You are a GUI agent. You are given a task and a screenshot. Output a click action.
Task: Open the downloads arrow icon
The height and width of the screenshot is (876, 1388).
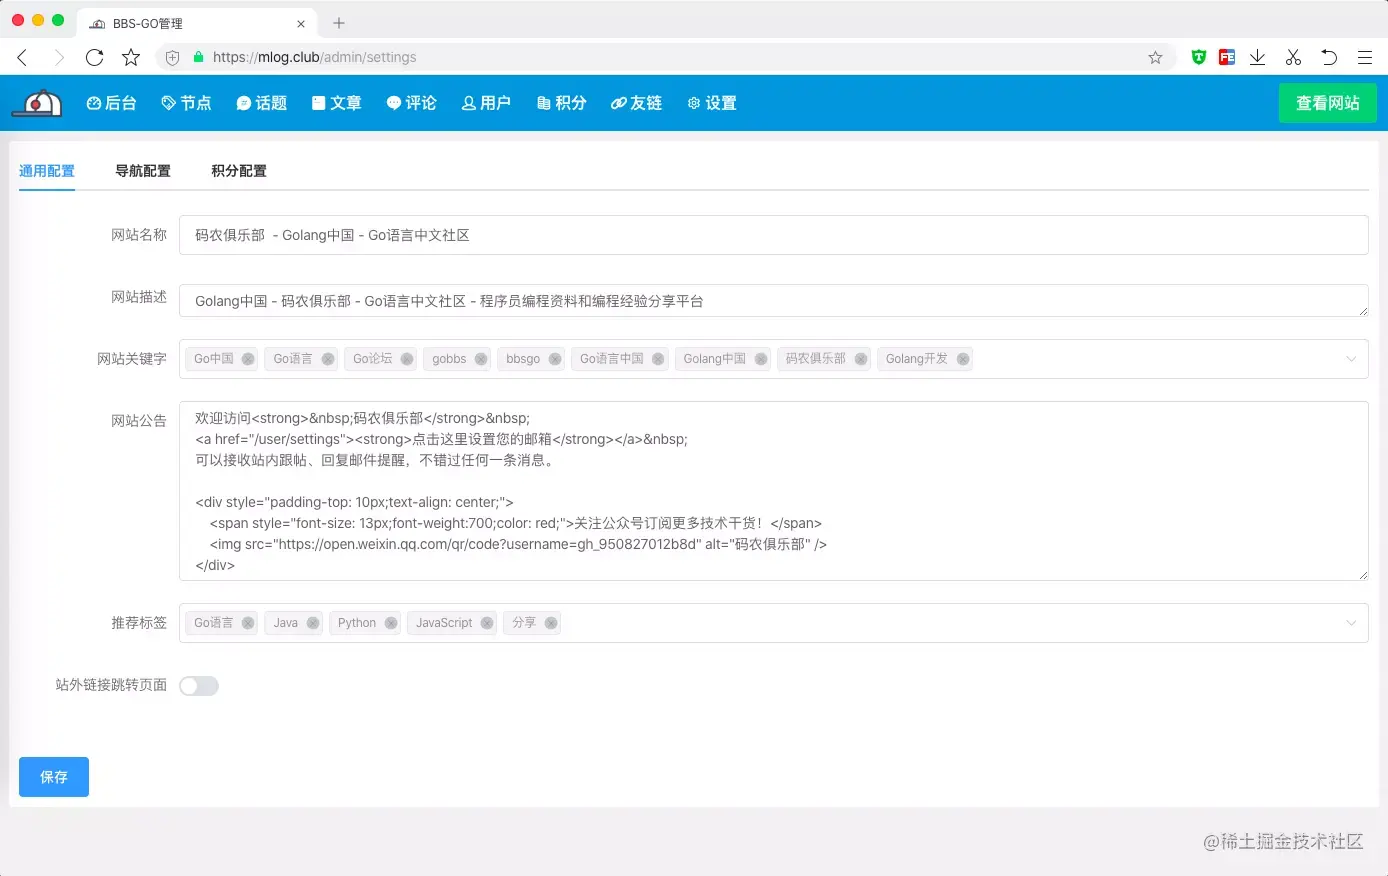tap(1258, 57)
